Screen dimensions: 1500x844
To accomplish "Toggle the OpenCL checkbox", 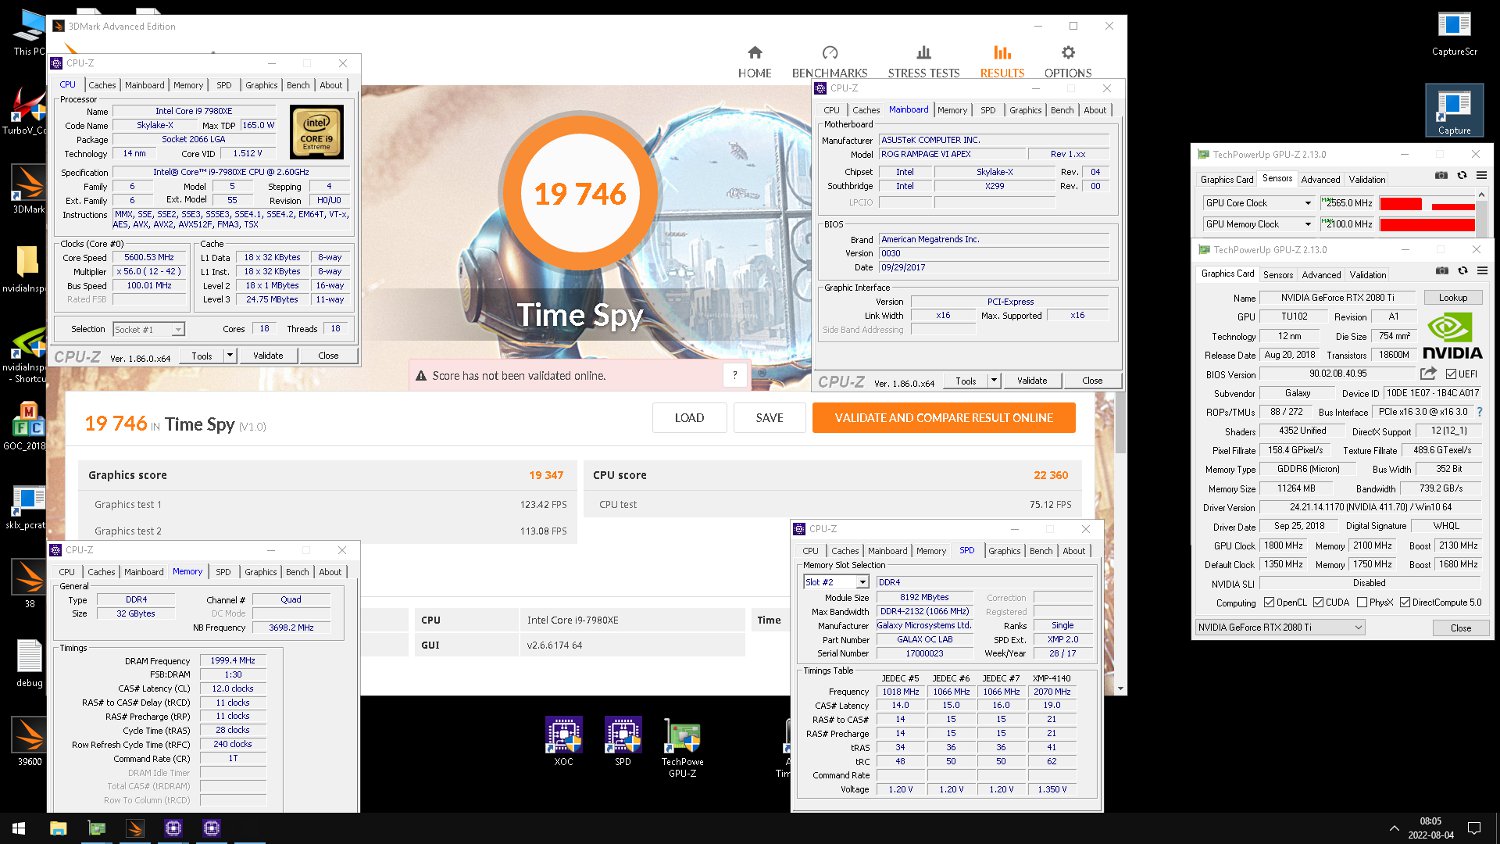I will pyautogui.click(x=1269, y=602).
